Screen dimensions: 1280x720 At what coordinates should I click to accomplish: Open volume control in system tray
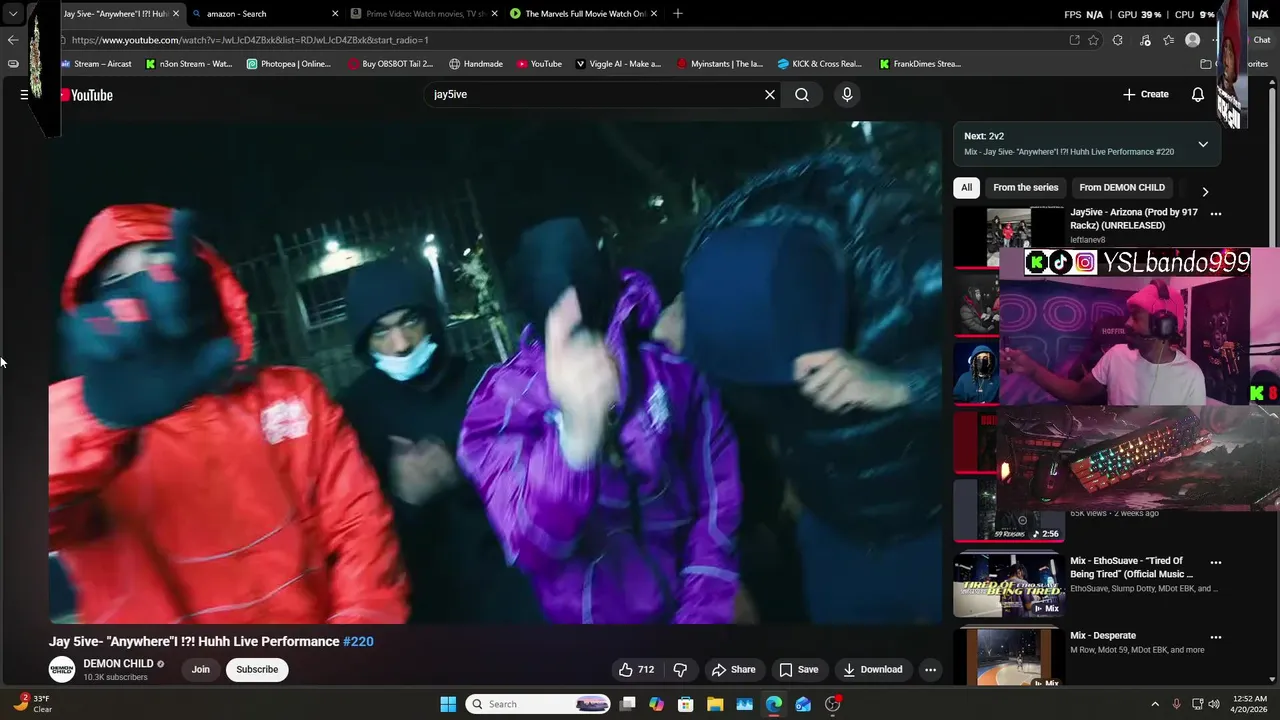[x=1214, y=704]
